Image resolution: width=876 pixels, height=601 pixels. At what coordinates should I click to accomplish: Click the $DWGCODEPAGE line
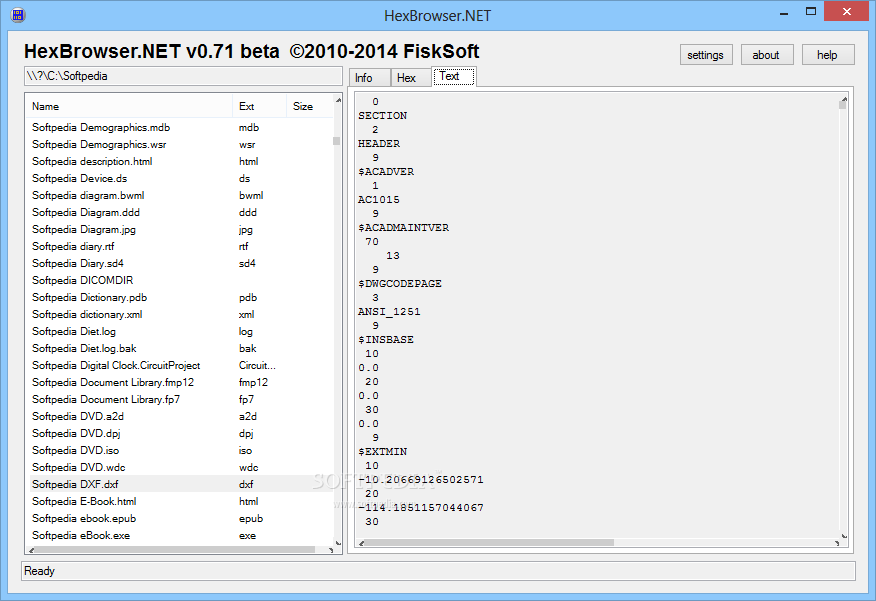pos(400,284)
